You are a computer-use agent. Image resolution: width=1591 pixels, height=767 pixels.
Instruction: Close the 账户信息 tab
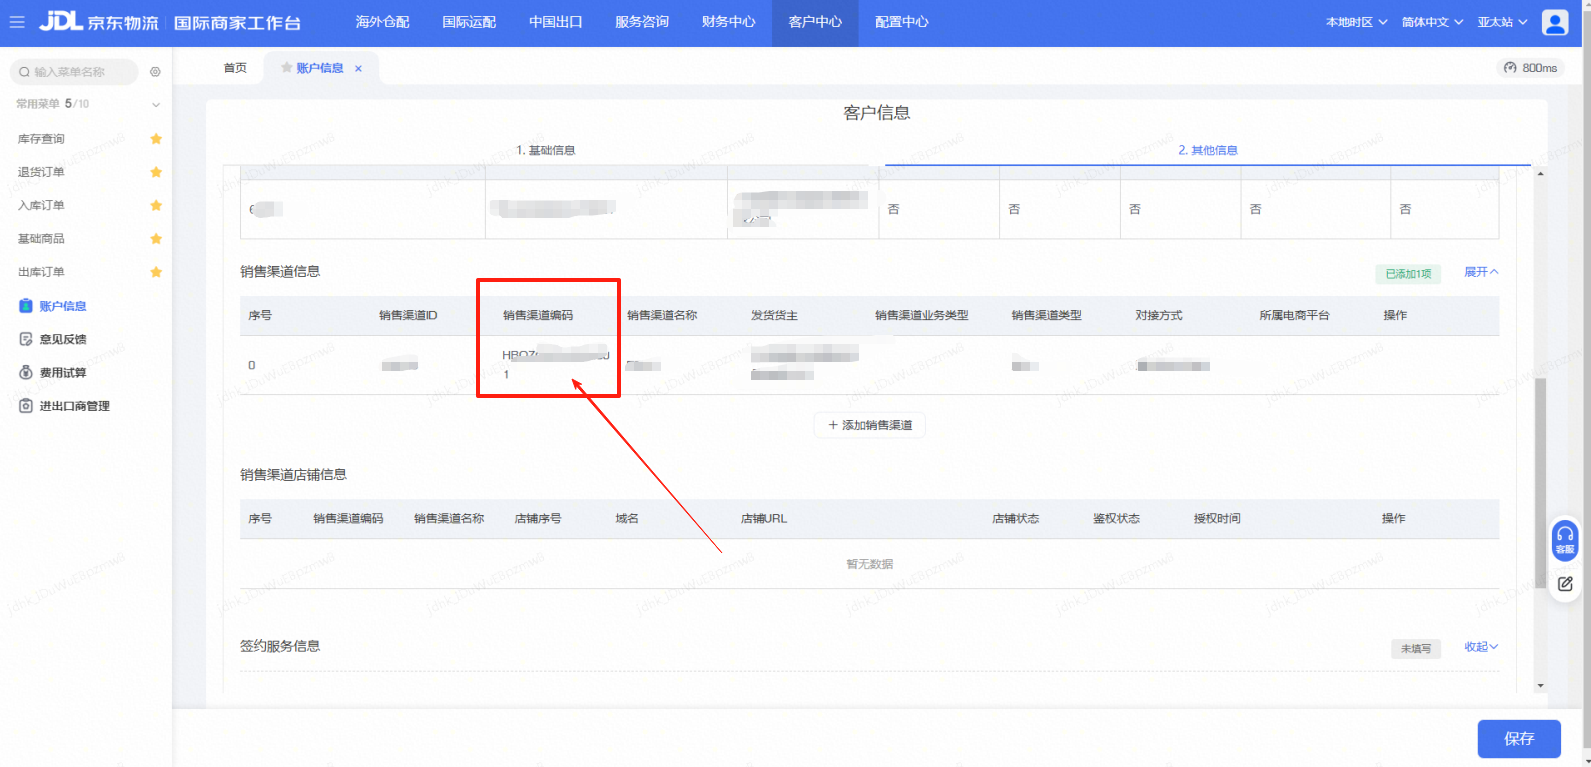click(x=358, y=69)
